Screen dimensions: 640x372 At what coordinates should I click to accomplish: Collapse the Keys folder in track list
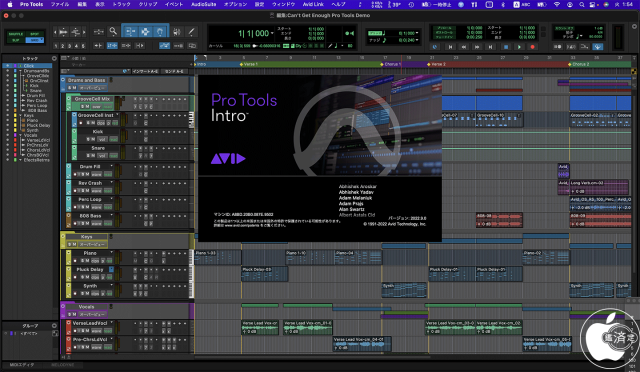pos(20,115)
